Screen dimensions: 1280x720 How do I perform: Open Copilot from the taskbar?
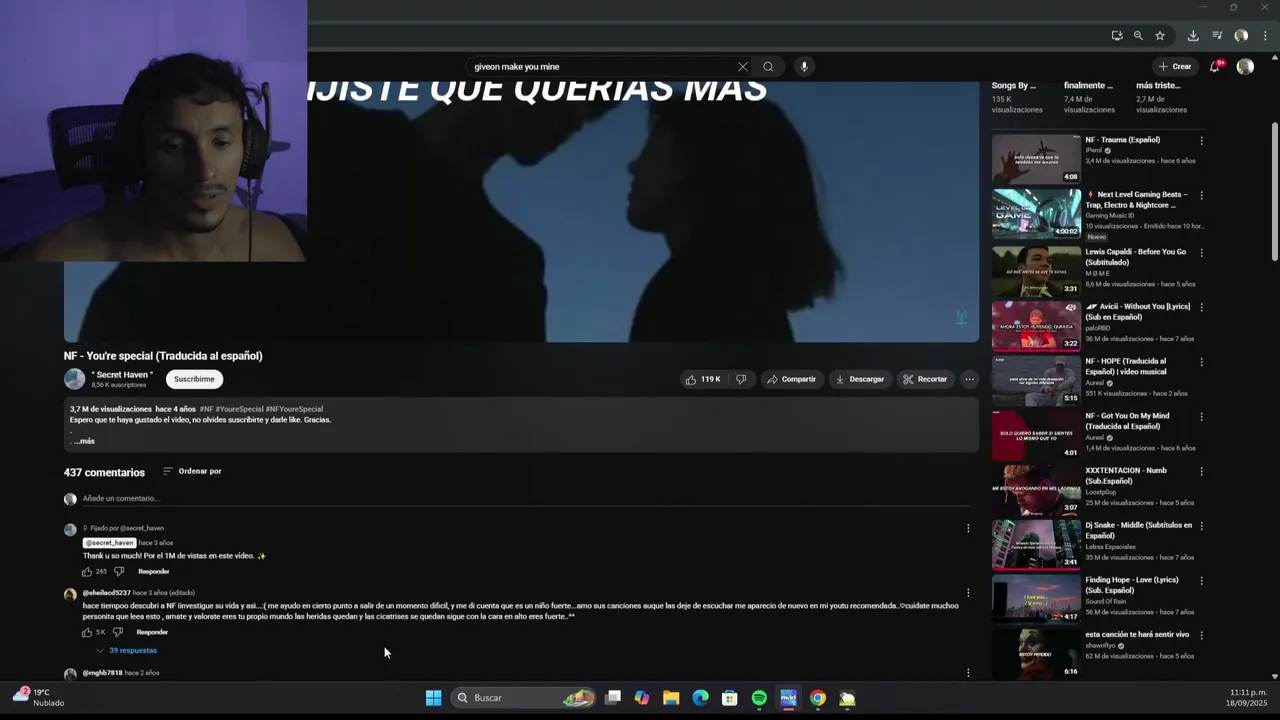click(642, 698)
